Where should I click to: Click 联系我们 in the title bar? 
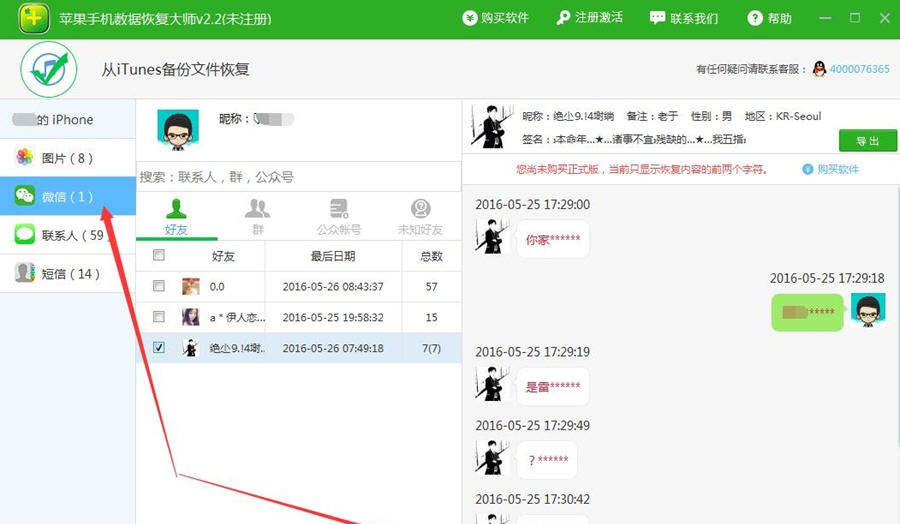[x=684, y=18]
